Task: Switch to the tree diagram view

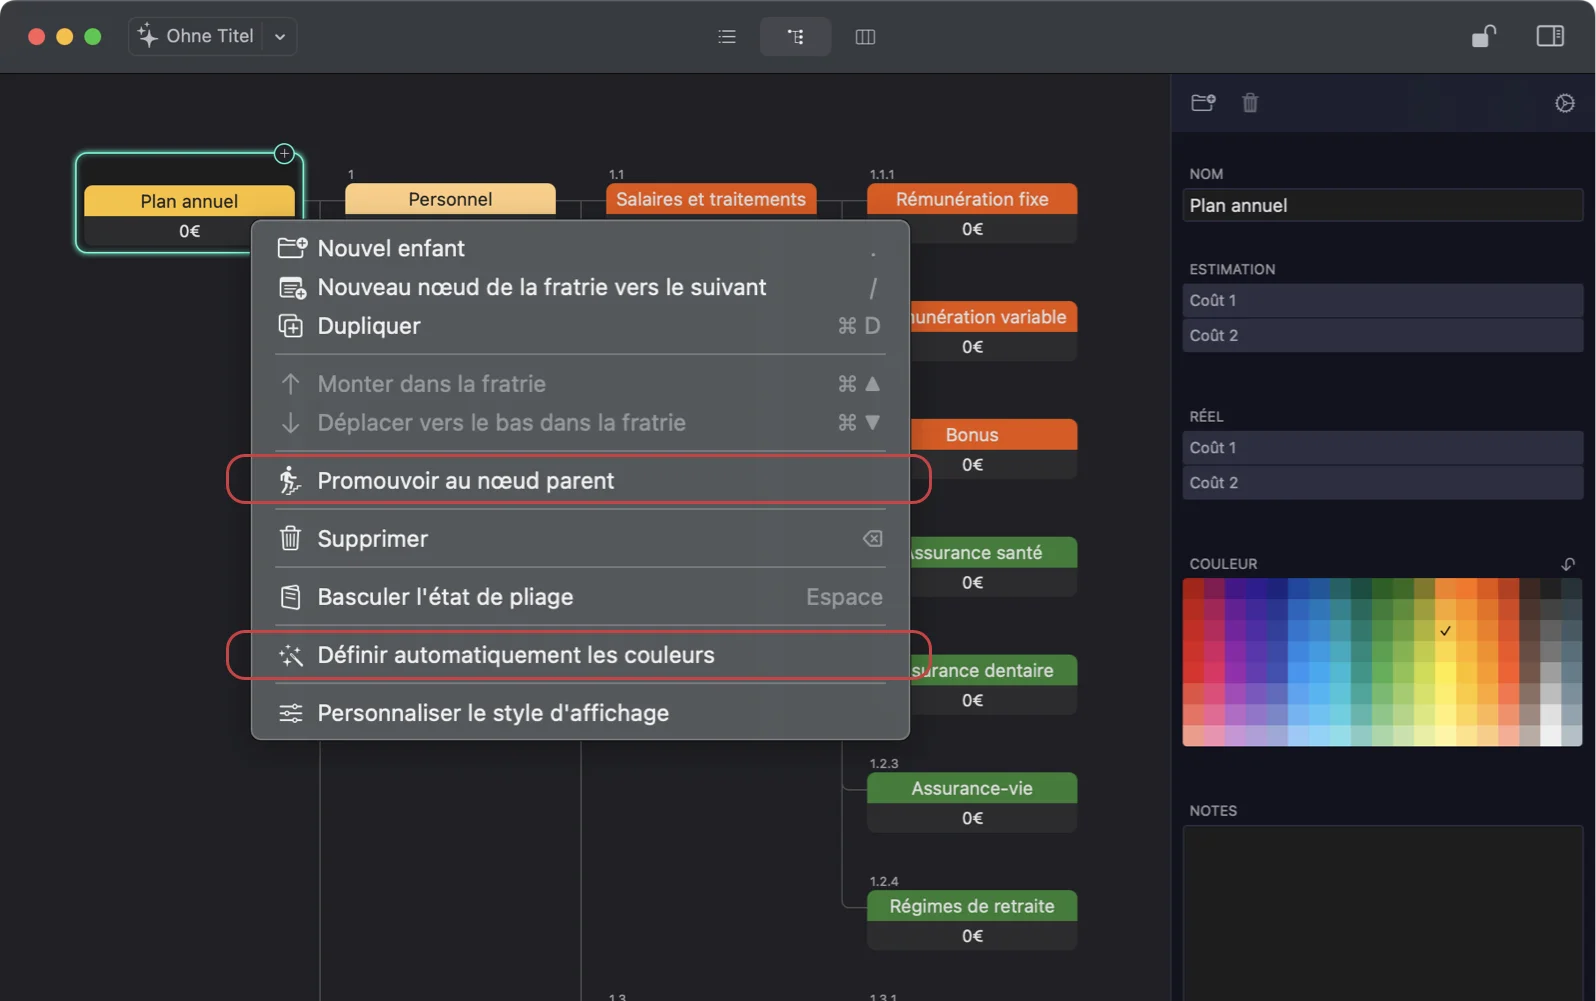Action: click(x=795, y=37)
